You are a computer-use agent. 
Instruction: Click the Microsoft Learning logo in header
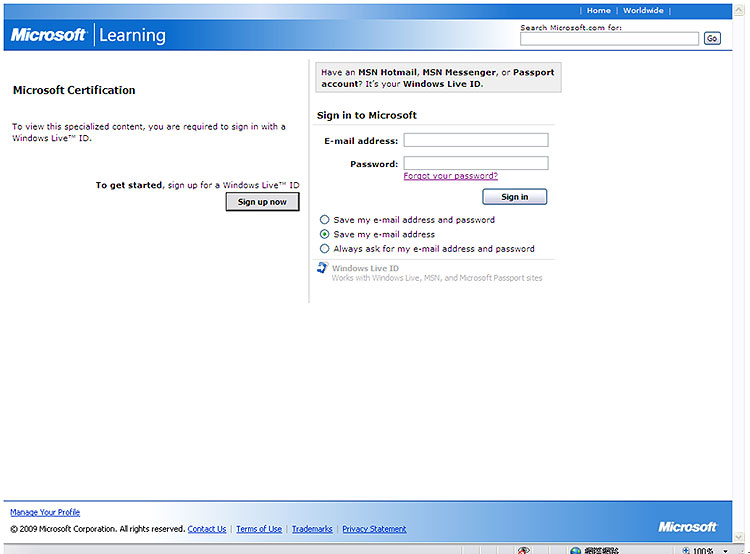click(88, 35)
